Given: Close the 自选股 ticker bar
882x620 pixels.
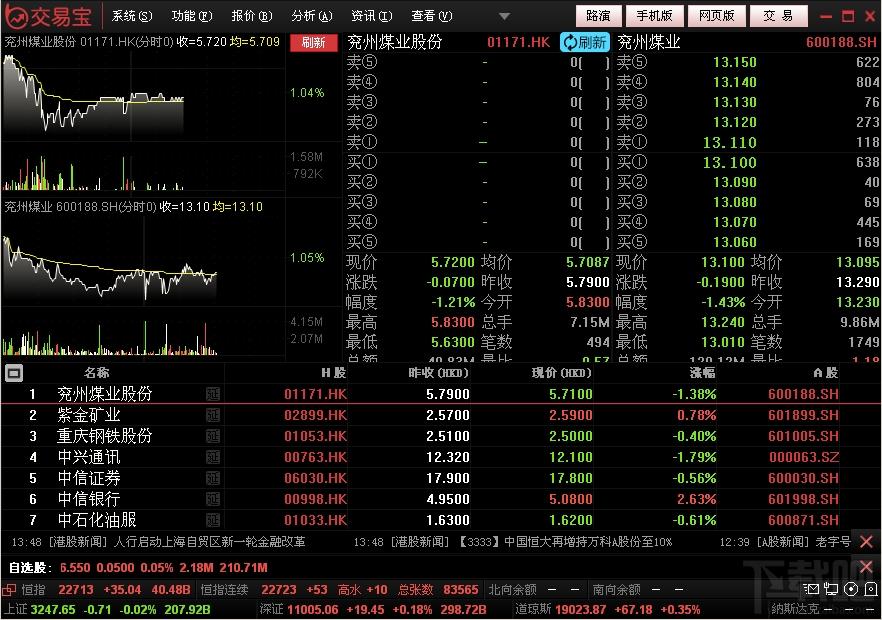Looking at the screenshot, I should [x=866, y=566].
